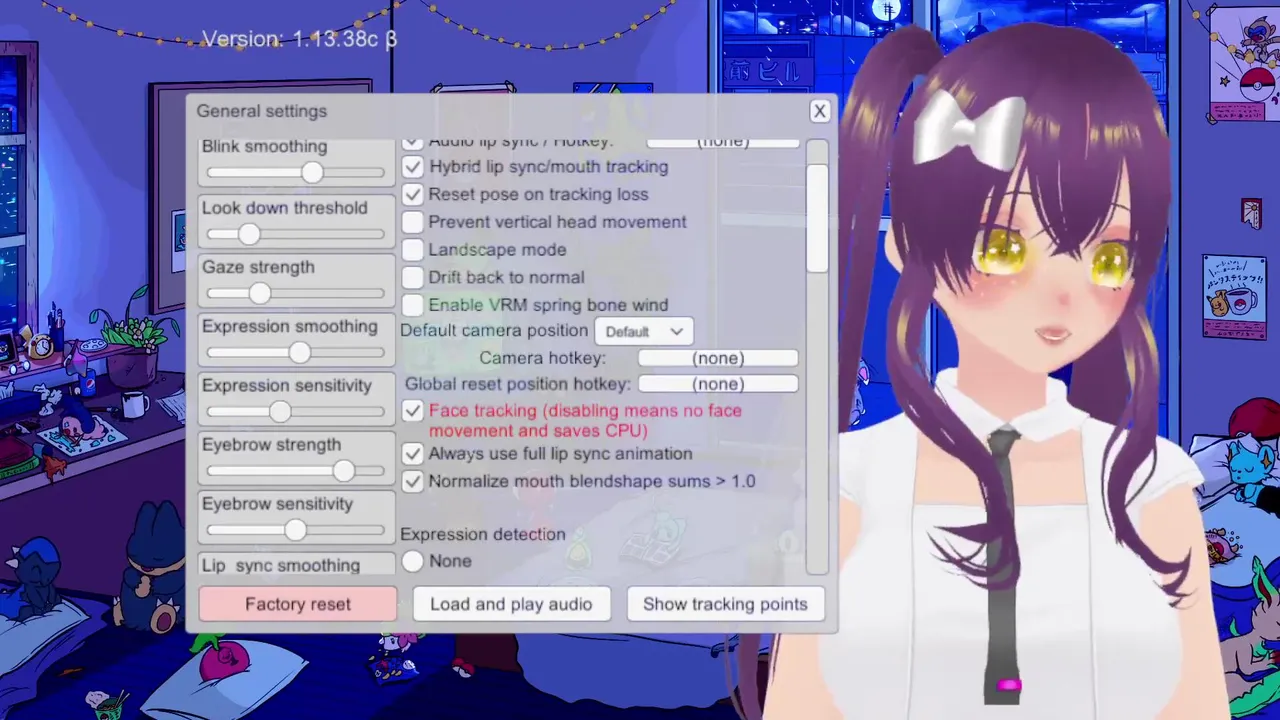This screenshot has height=720, width=1280.
Task: Close the General settings window
Action: click(820, 111)
